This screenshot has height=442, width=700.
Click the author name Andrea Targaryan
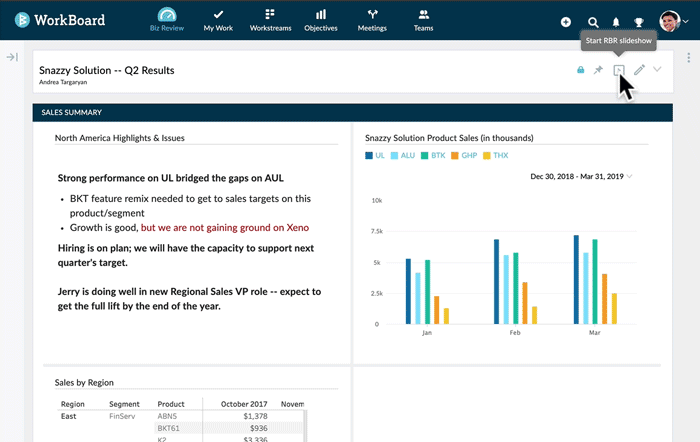pyautogui.click(x=63, y=82)
